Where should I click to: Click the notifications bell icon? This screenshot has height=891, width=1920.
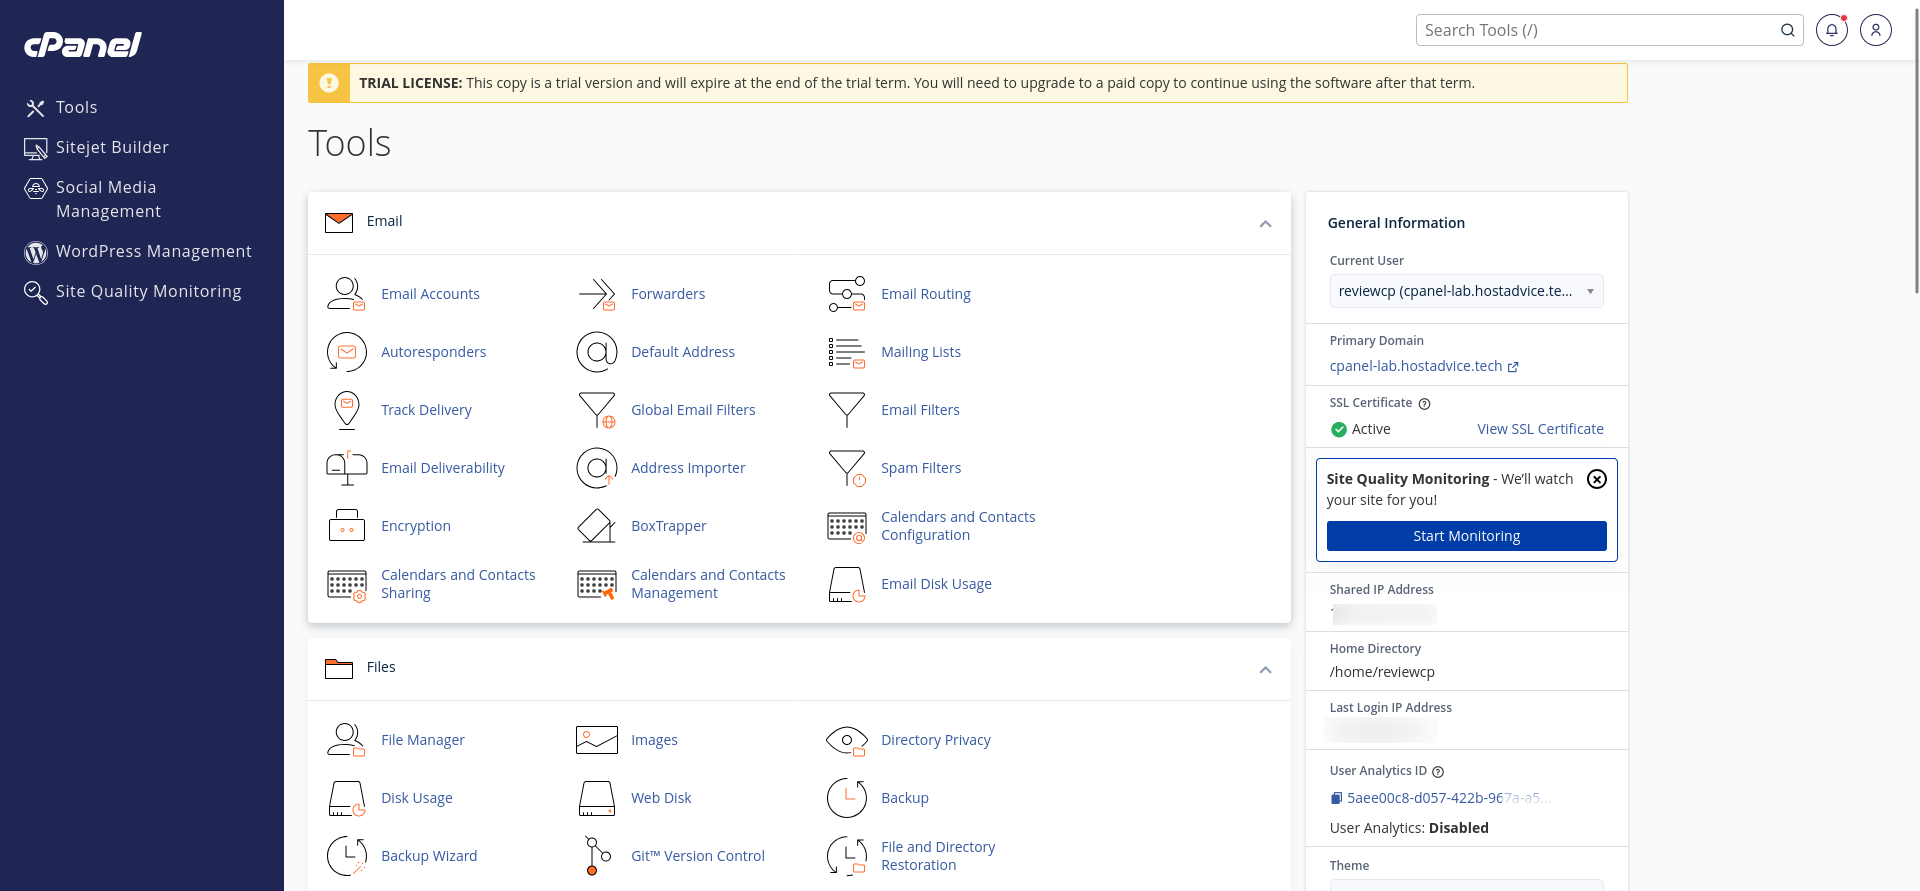1831,30
